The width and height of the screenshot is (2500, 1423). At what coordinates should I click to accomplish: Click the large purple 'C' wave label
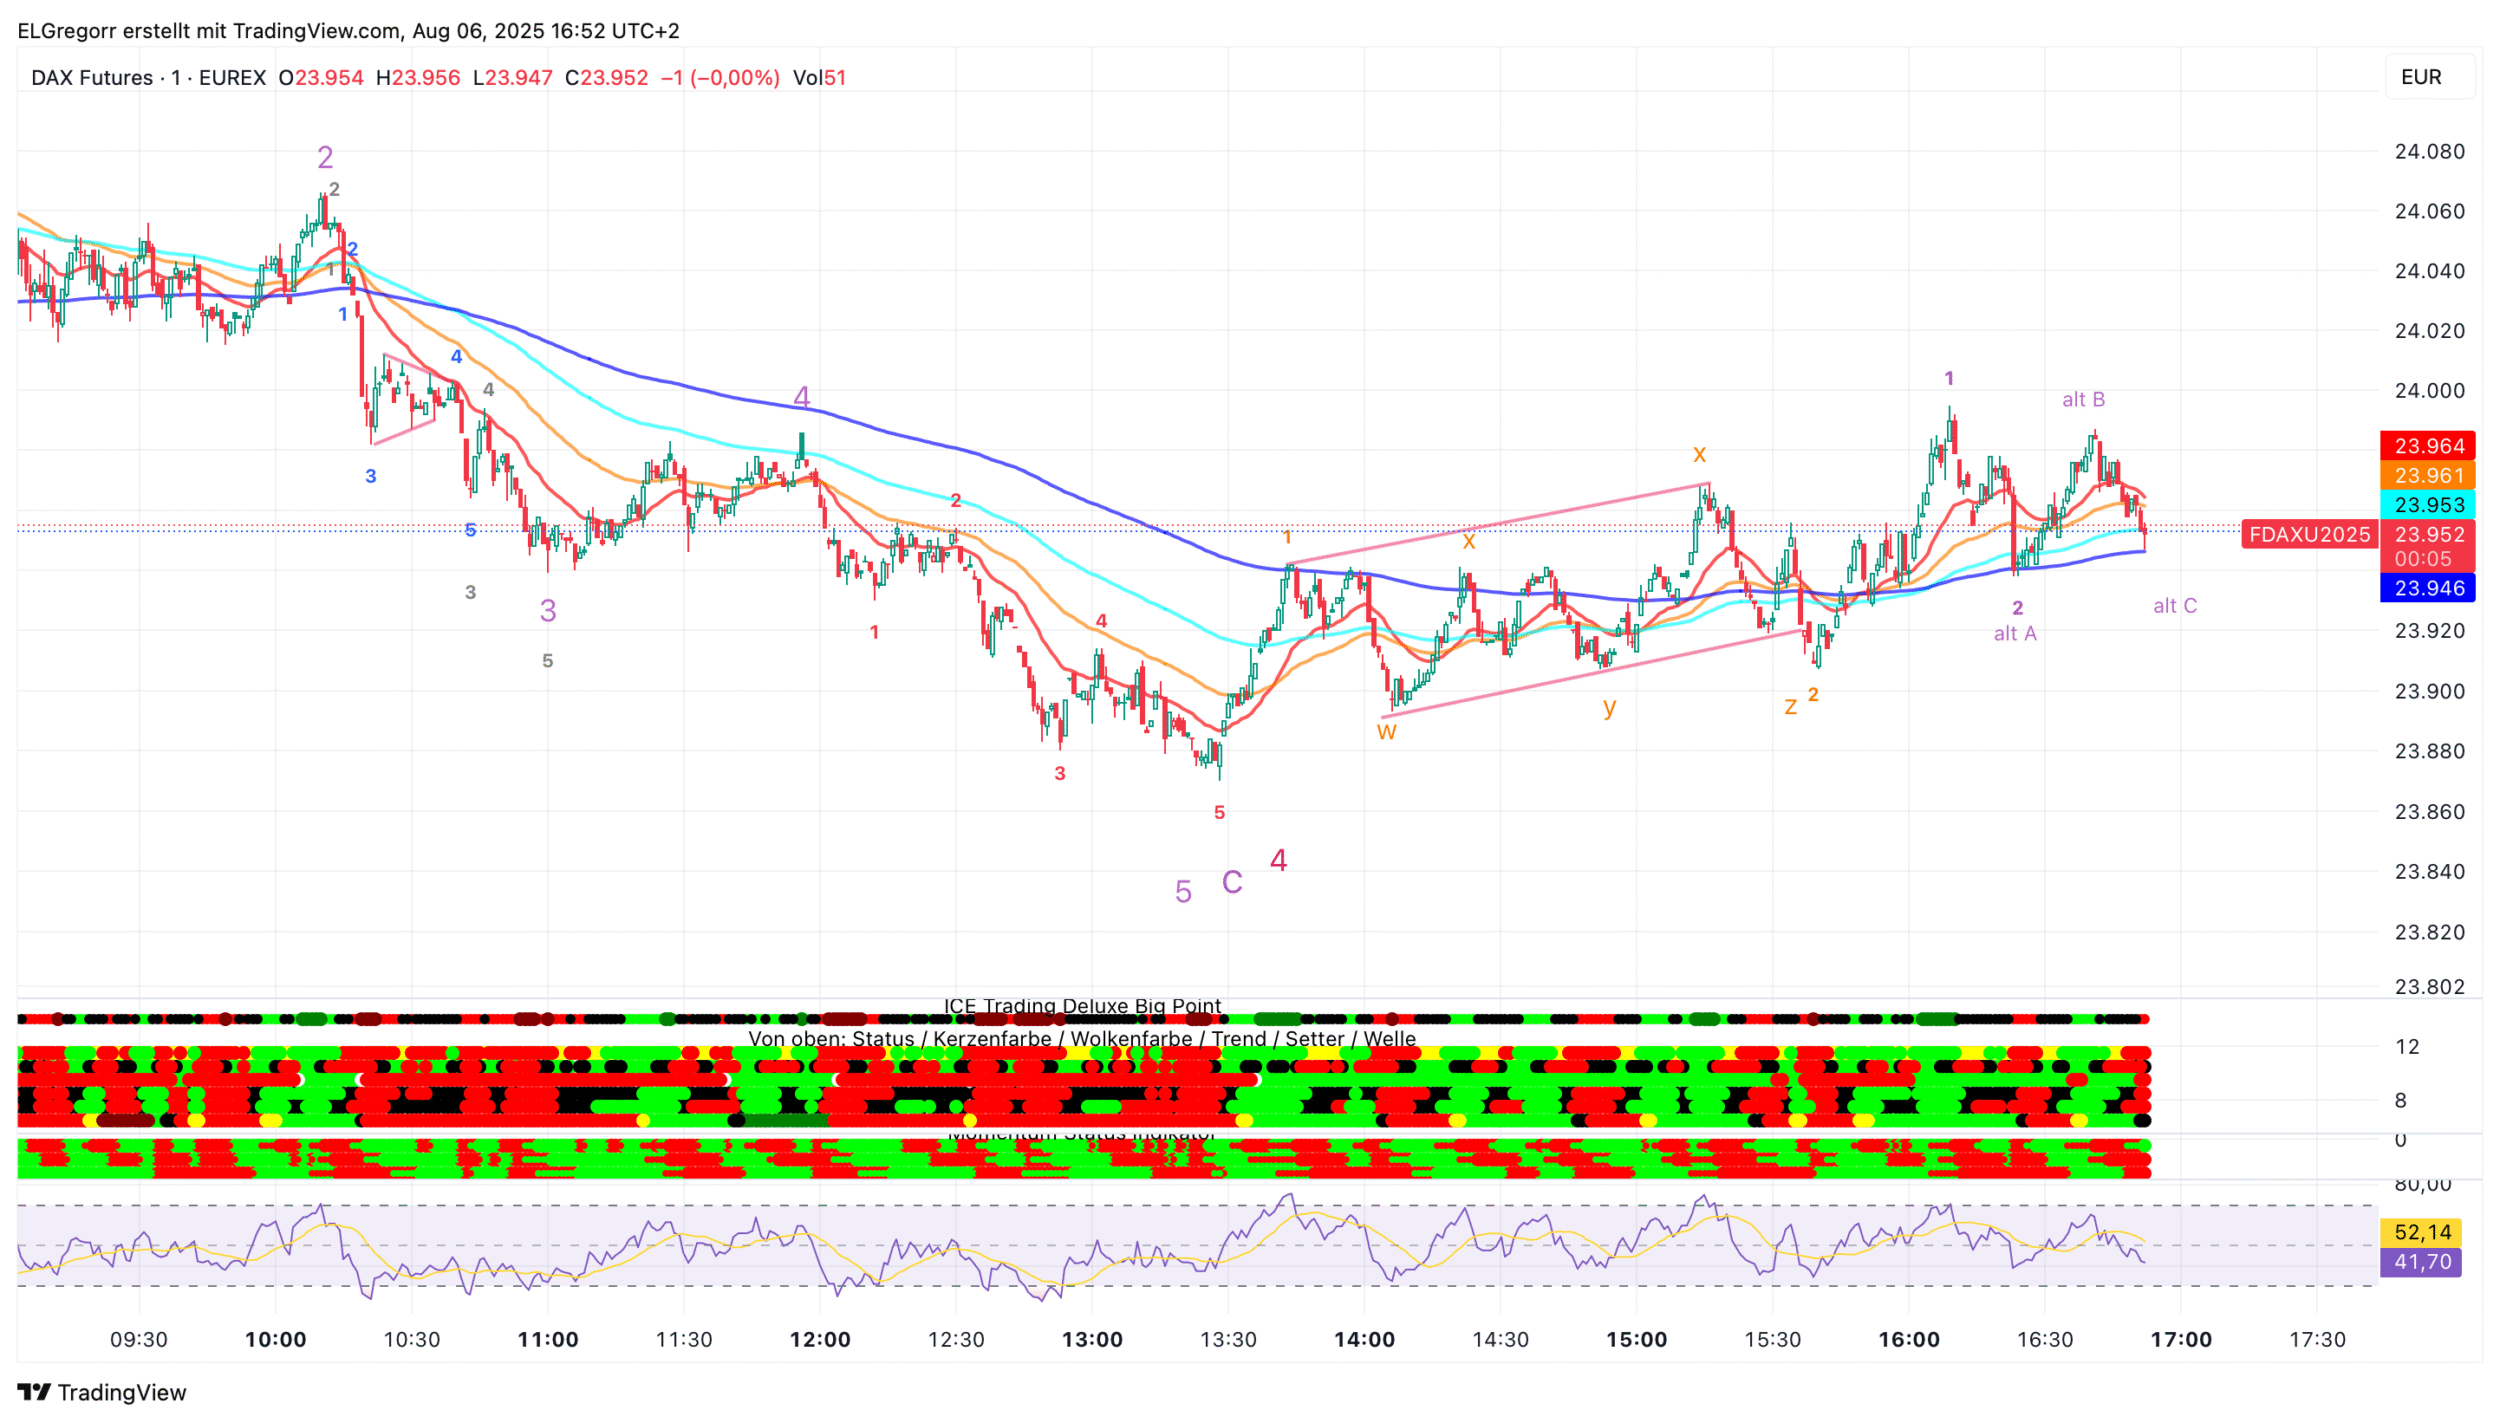[x=1232, y=882]
